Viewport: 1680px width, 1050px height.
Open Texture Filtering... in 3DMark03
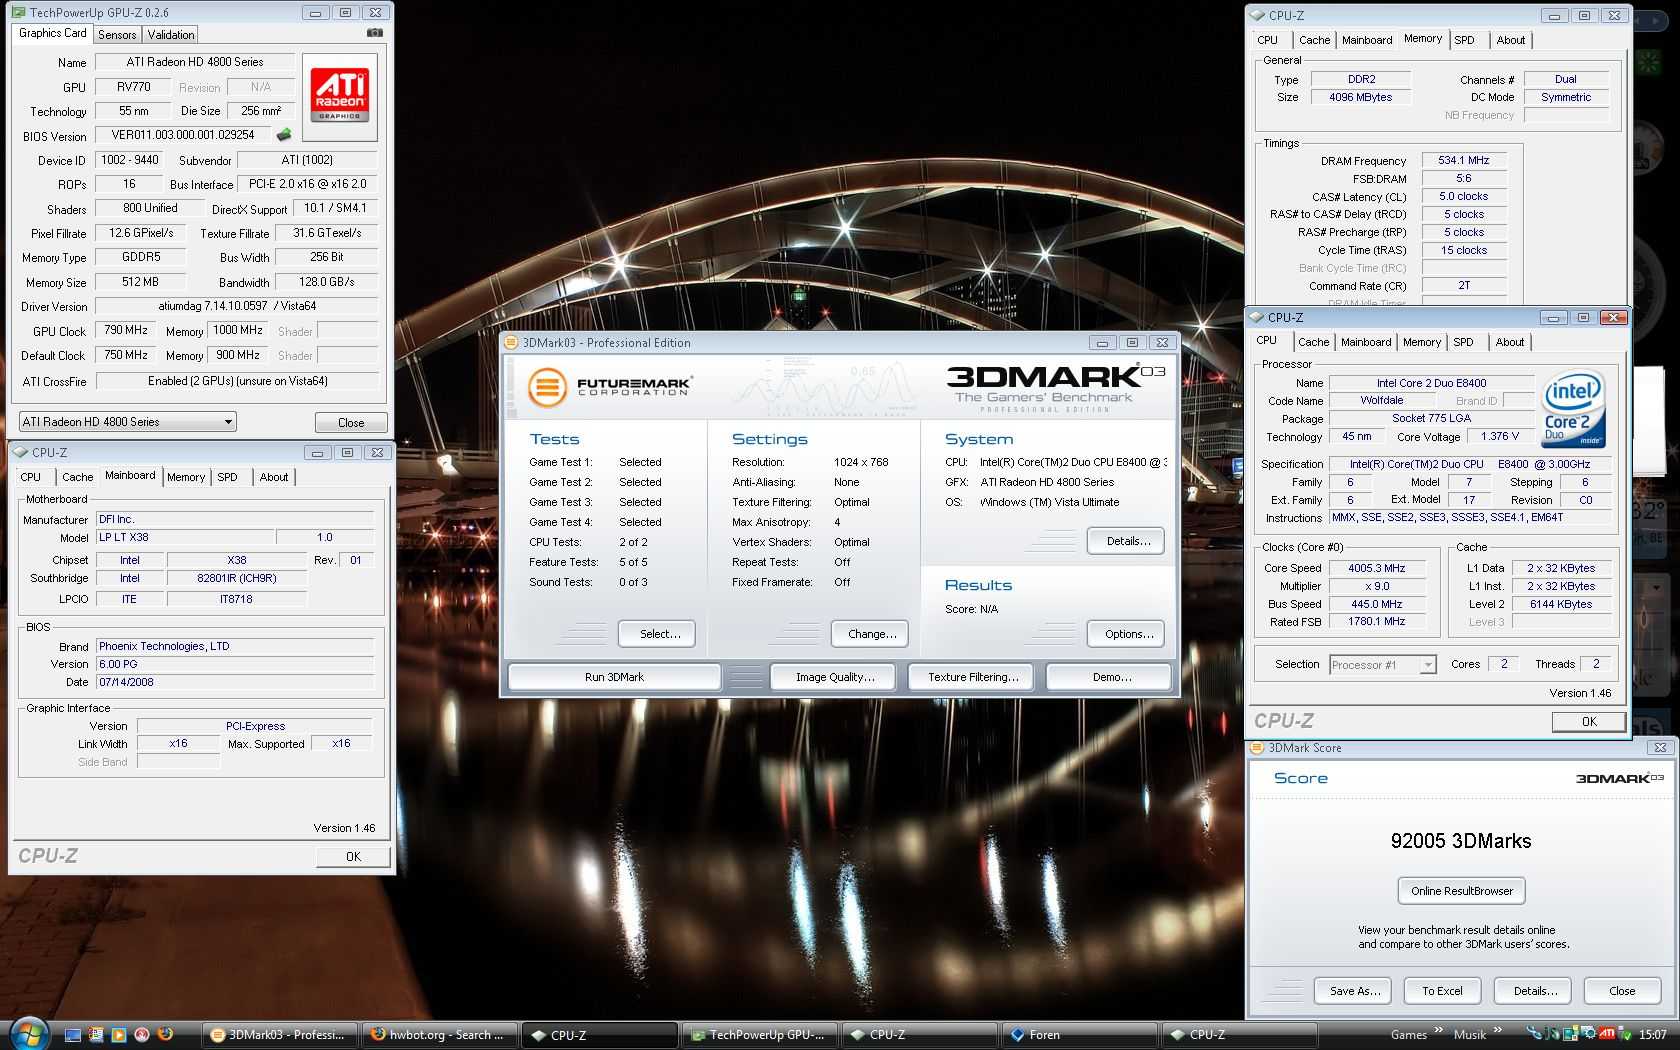click(973, 677)
